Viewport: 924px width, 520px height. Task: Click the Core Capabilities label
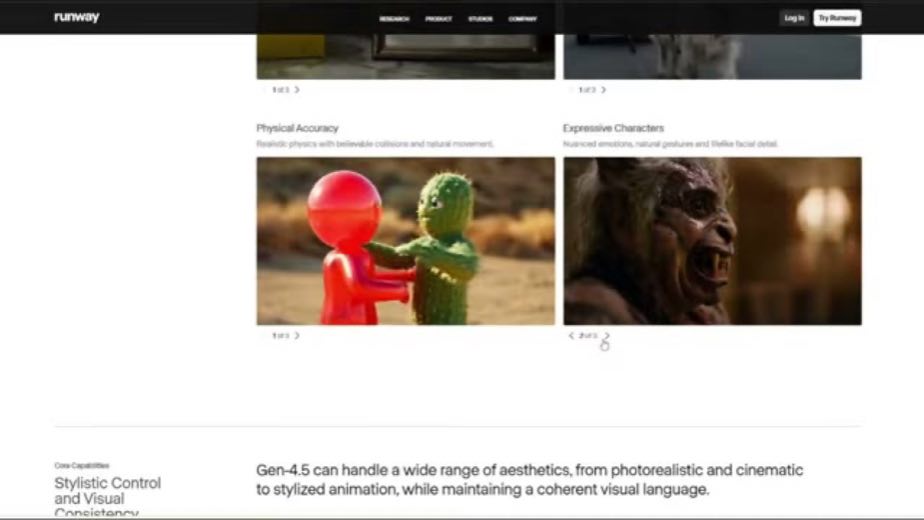(x=82, y=465)
